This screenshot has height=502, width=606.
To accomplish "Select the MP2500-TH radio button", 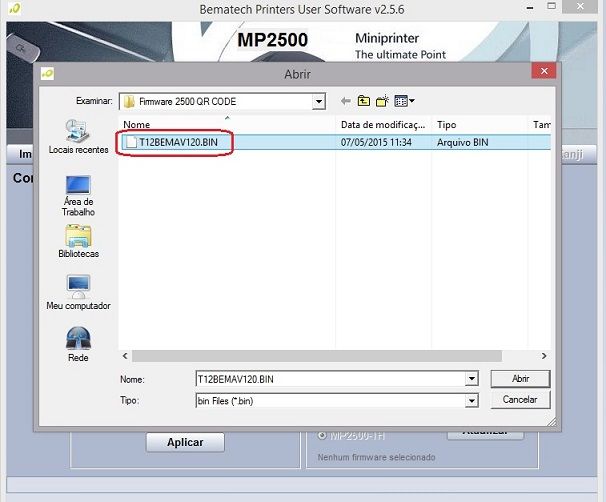I will coord(321,435).
